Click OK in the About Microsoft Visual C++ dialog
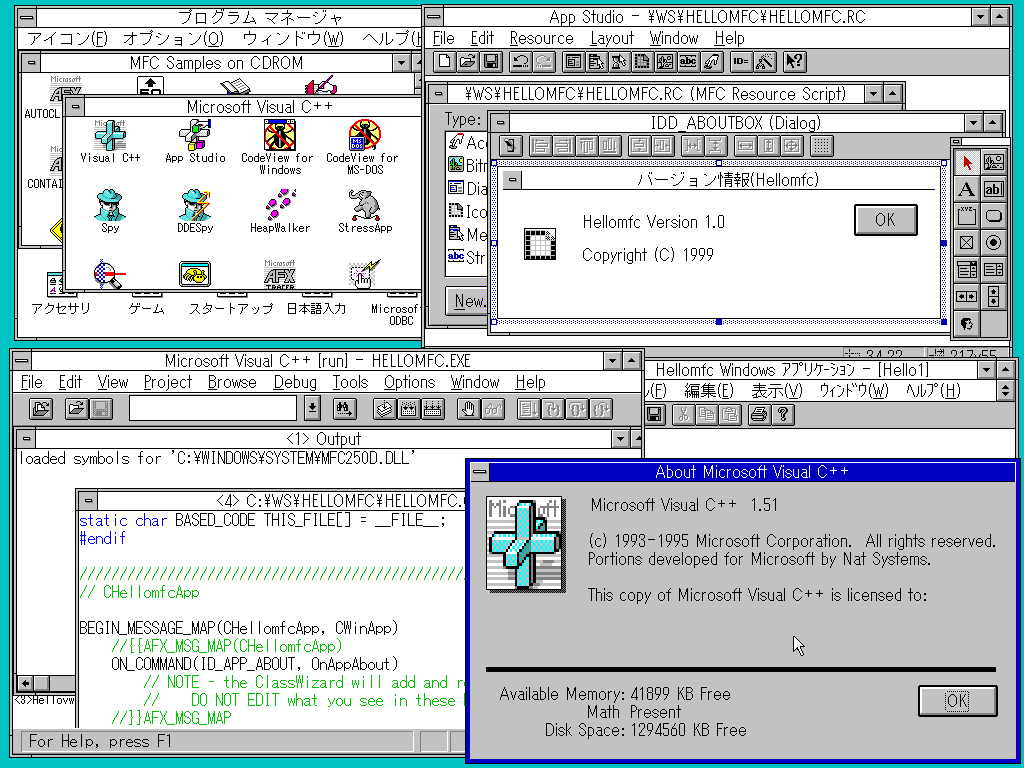The image size is (1024, 768). tap(957, 701)
